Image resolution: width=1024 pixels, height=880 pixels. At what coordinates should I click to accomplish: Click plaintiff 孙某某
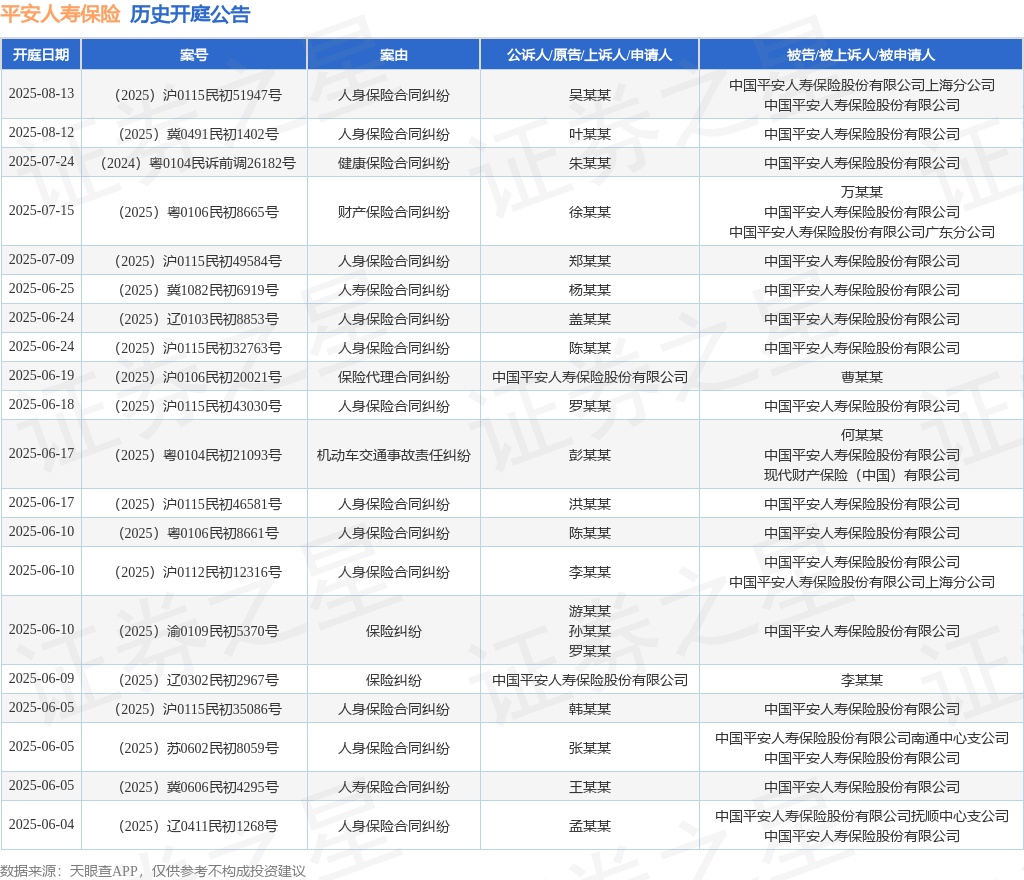(x=590, y=631)
